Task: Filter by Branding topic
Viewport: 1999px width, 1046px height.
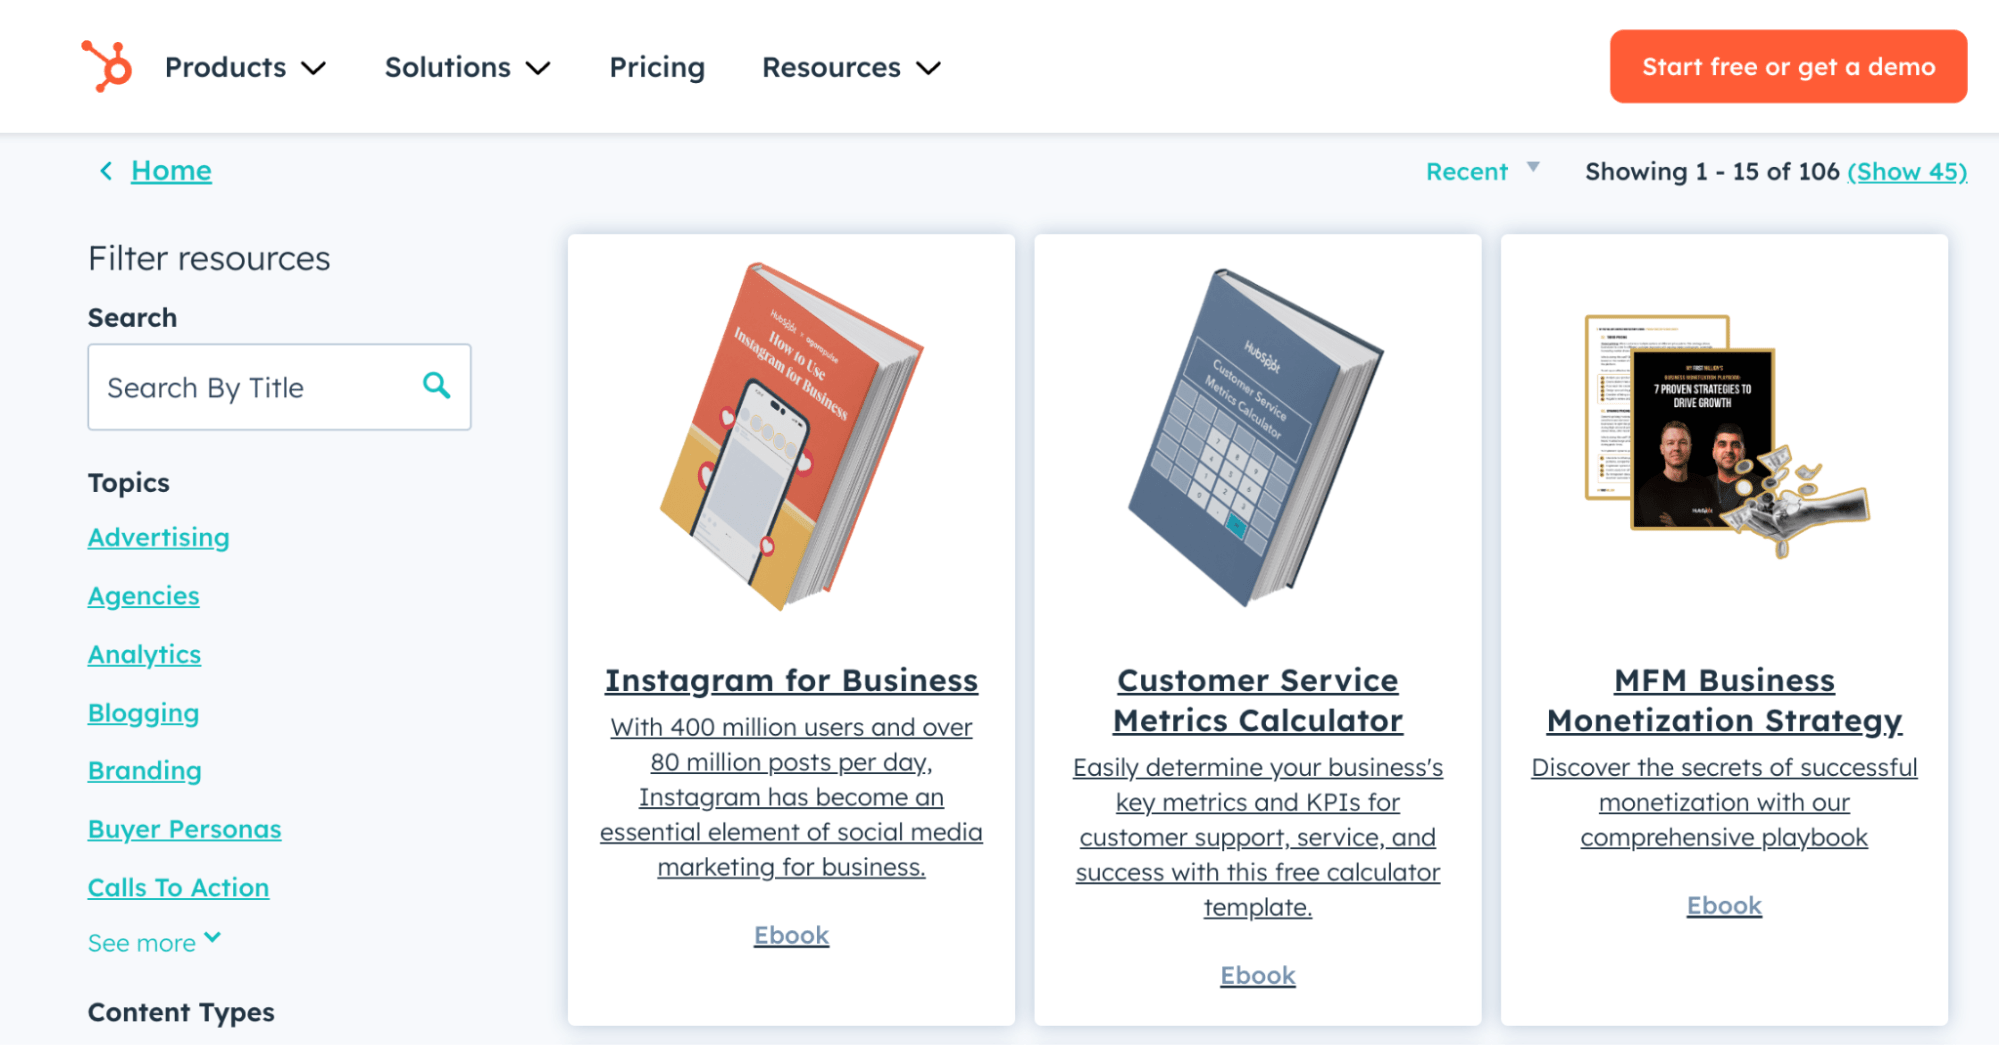Action: click(x=144, y=771)
